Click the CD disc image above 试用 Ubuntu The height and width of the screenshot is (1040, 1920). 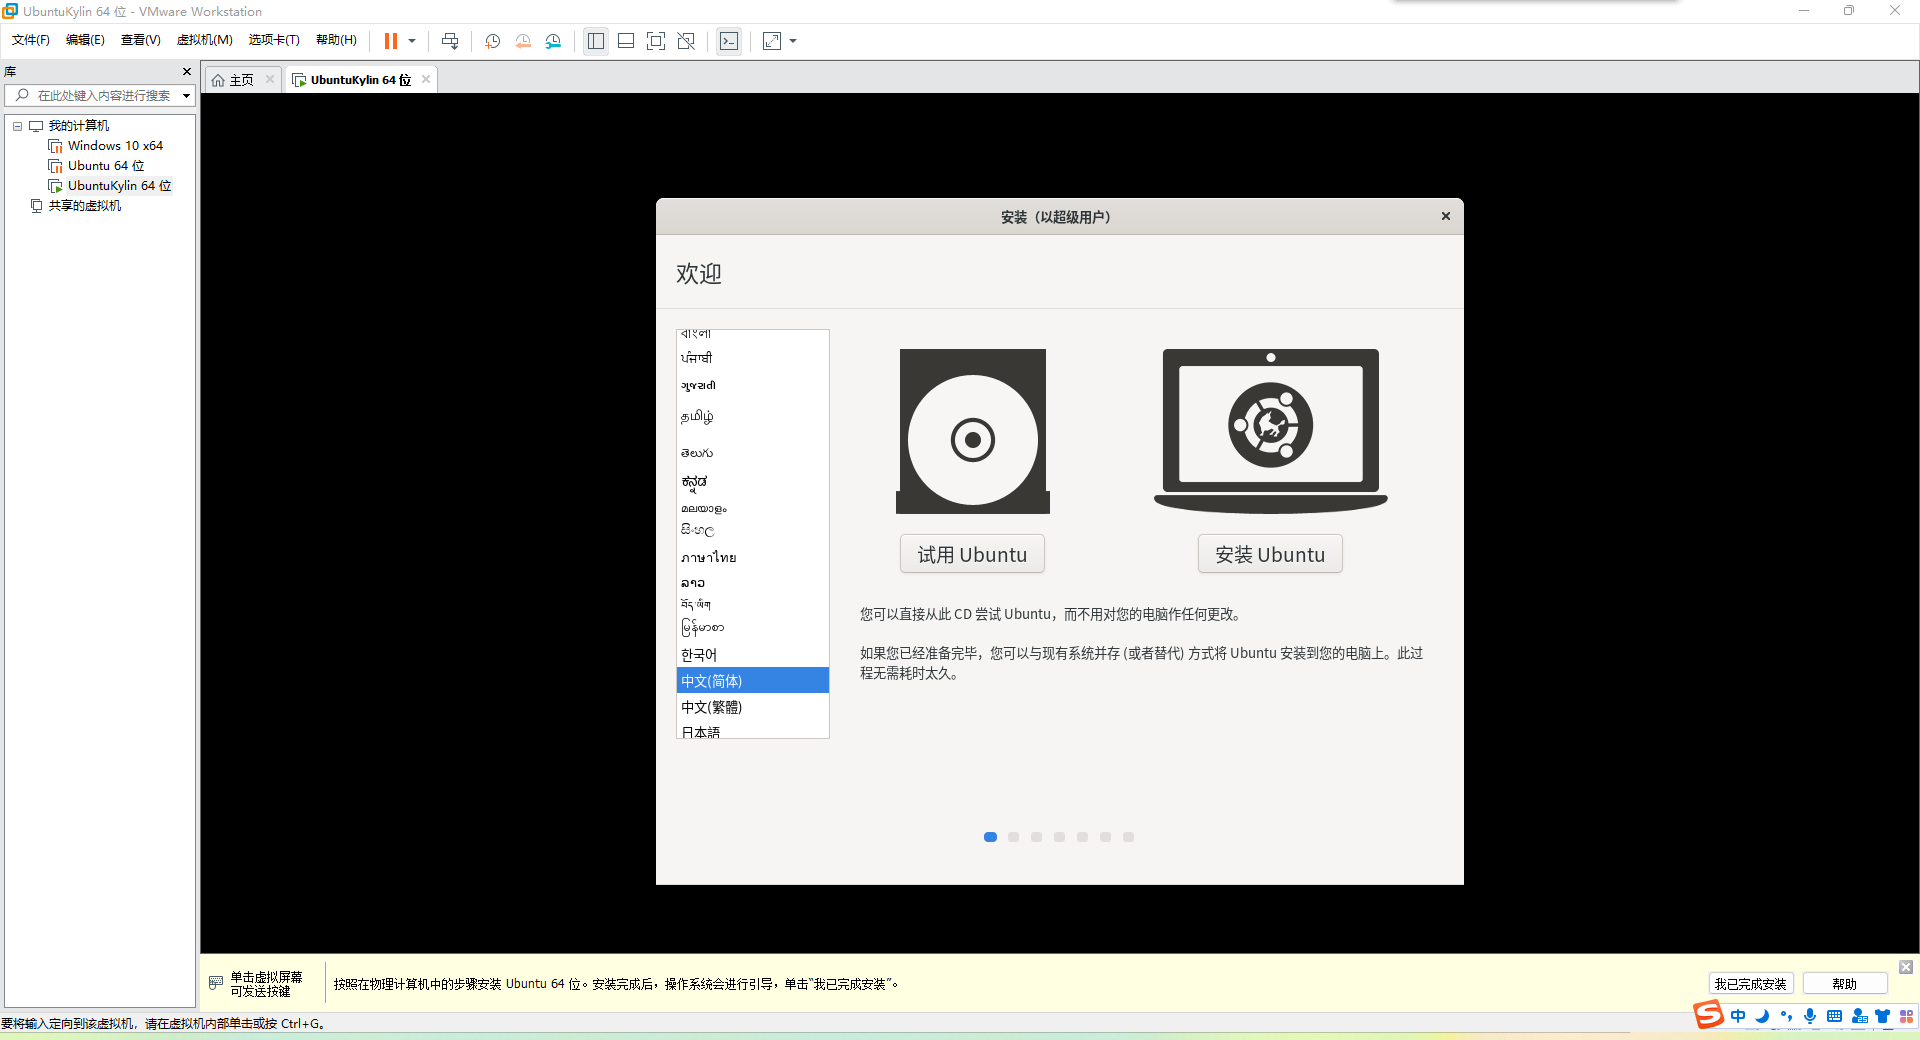[973, 431]
